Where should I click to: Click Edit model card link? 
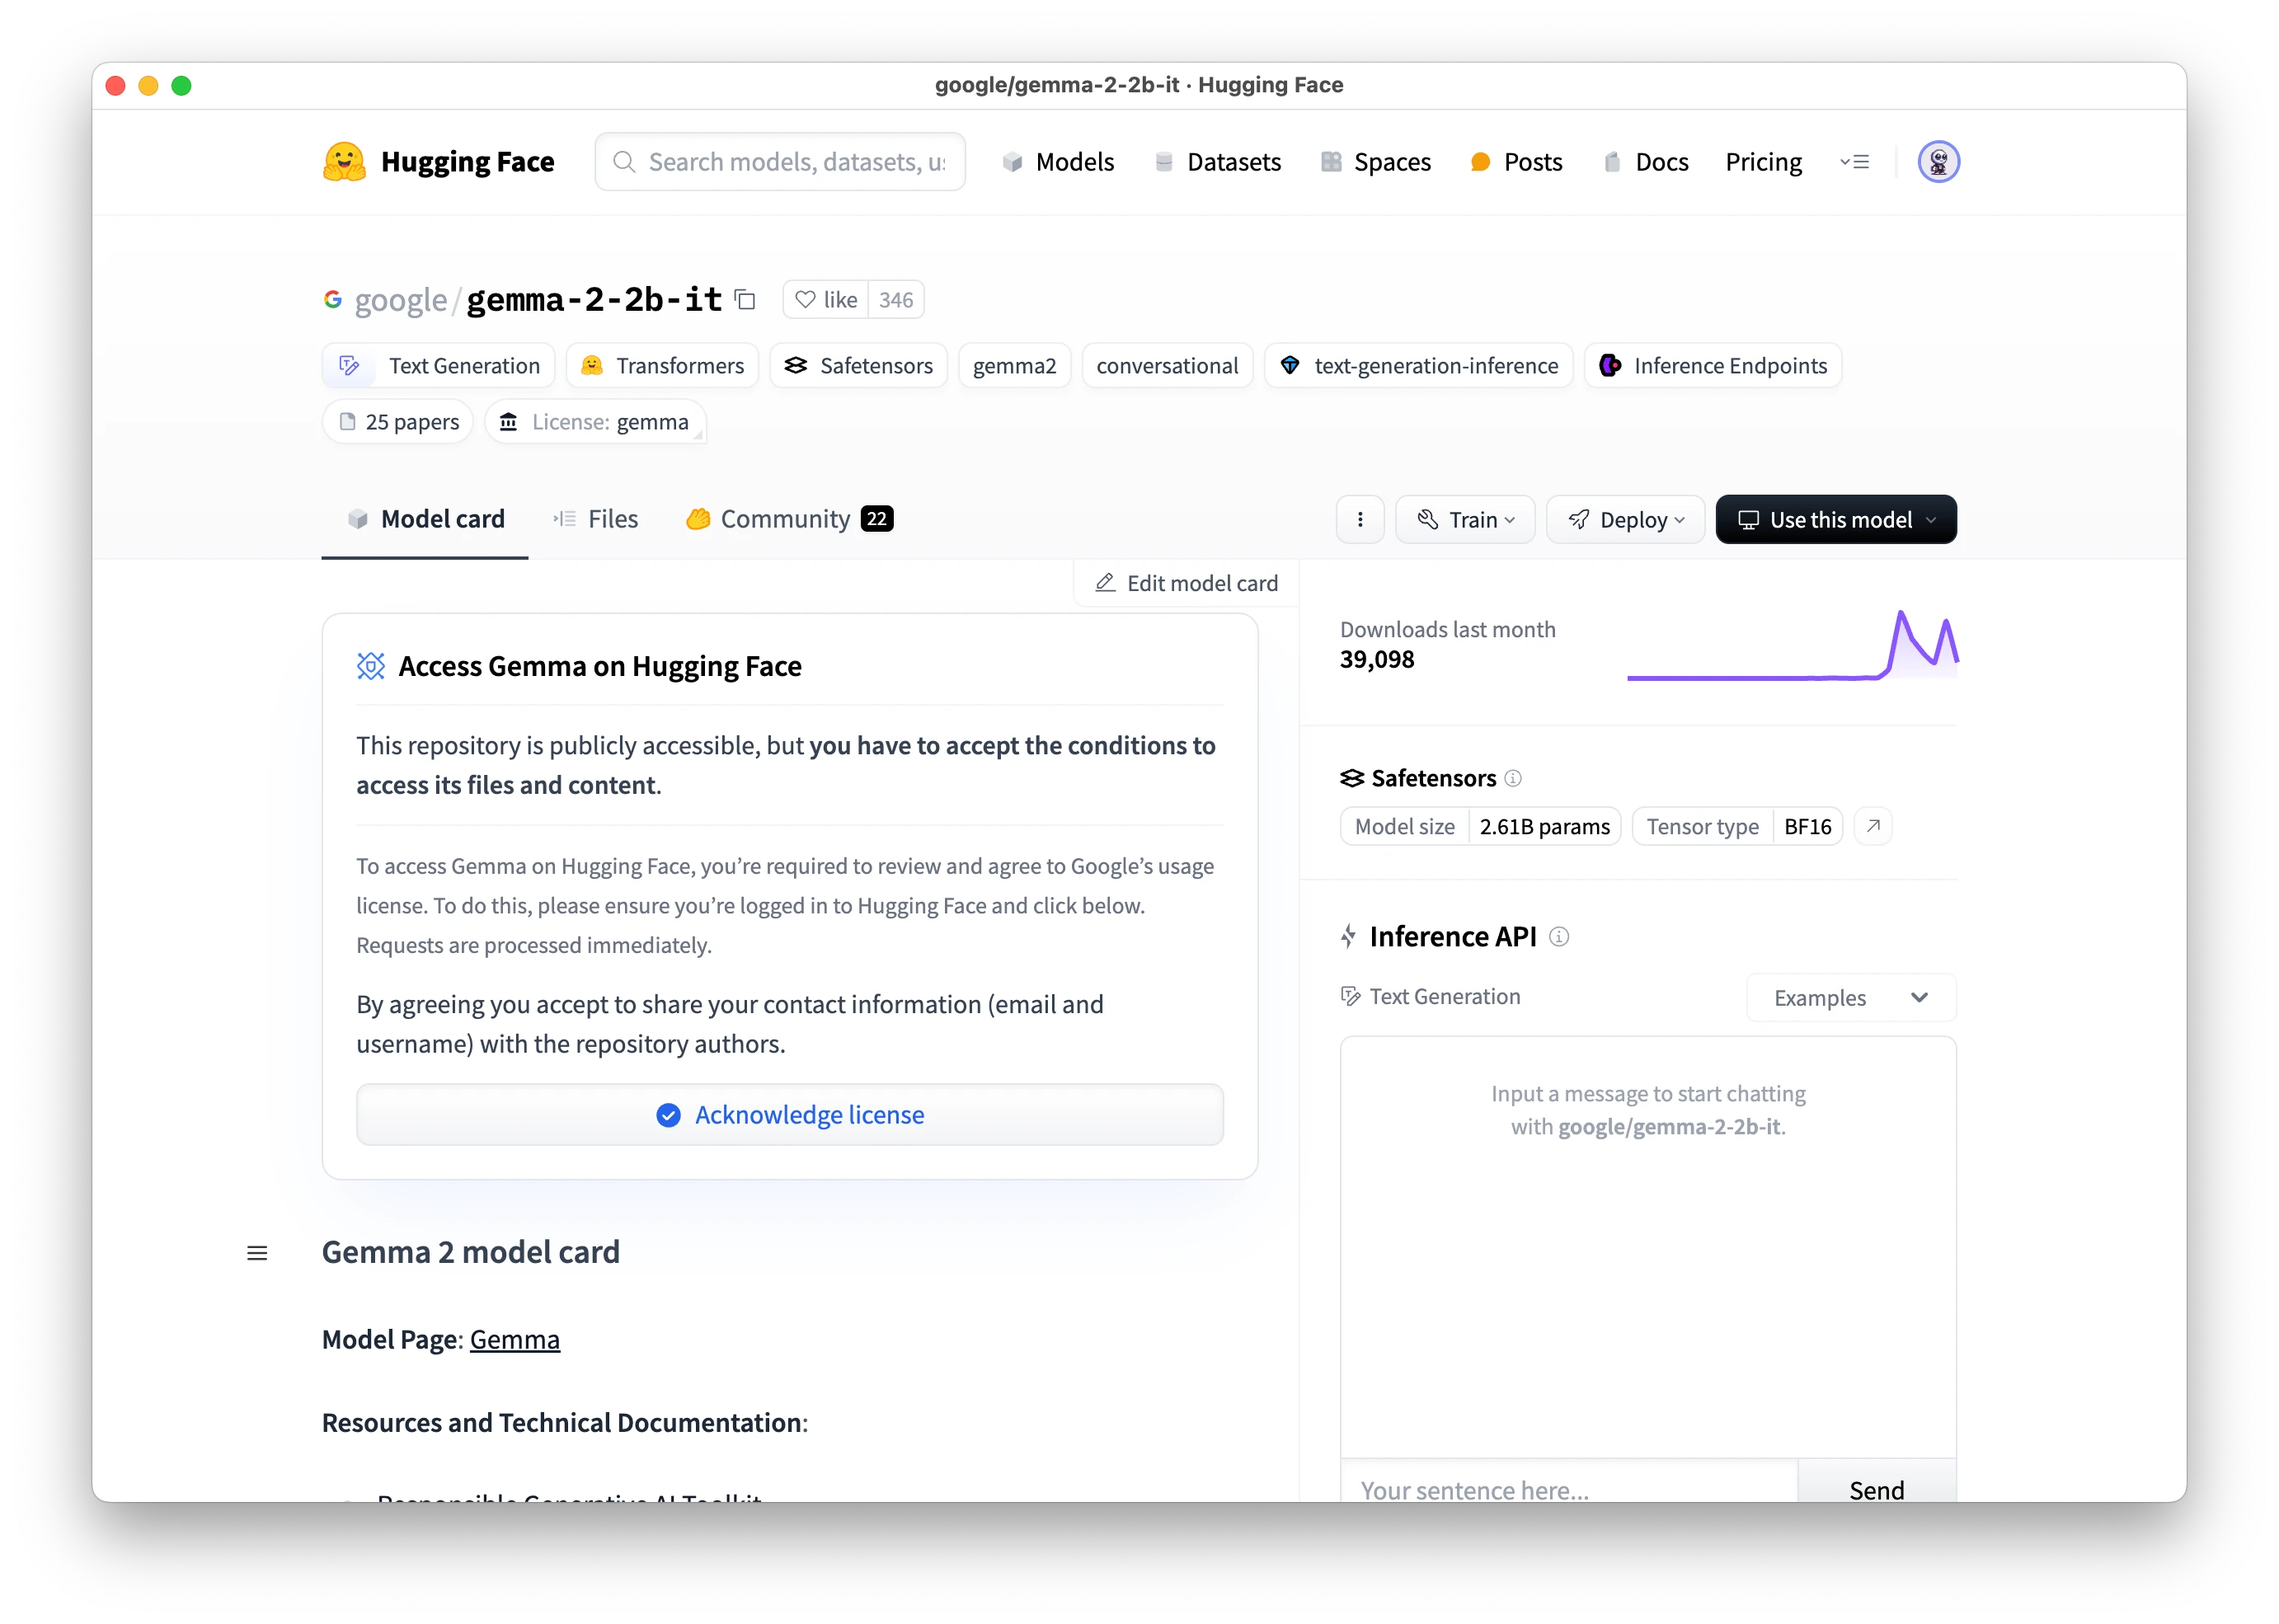pos(1186,583)
